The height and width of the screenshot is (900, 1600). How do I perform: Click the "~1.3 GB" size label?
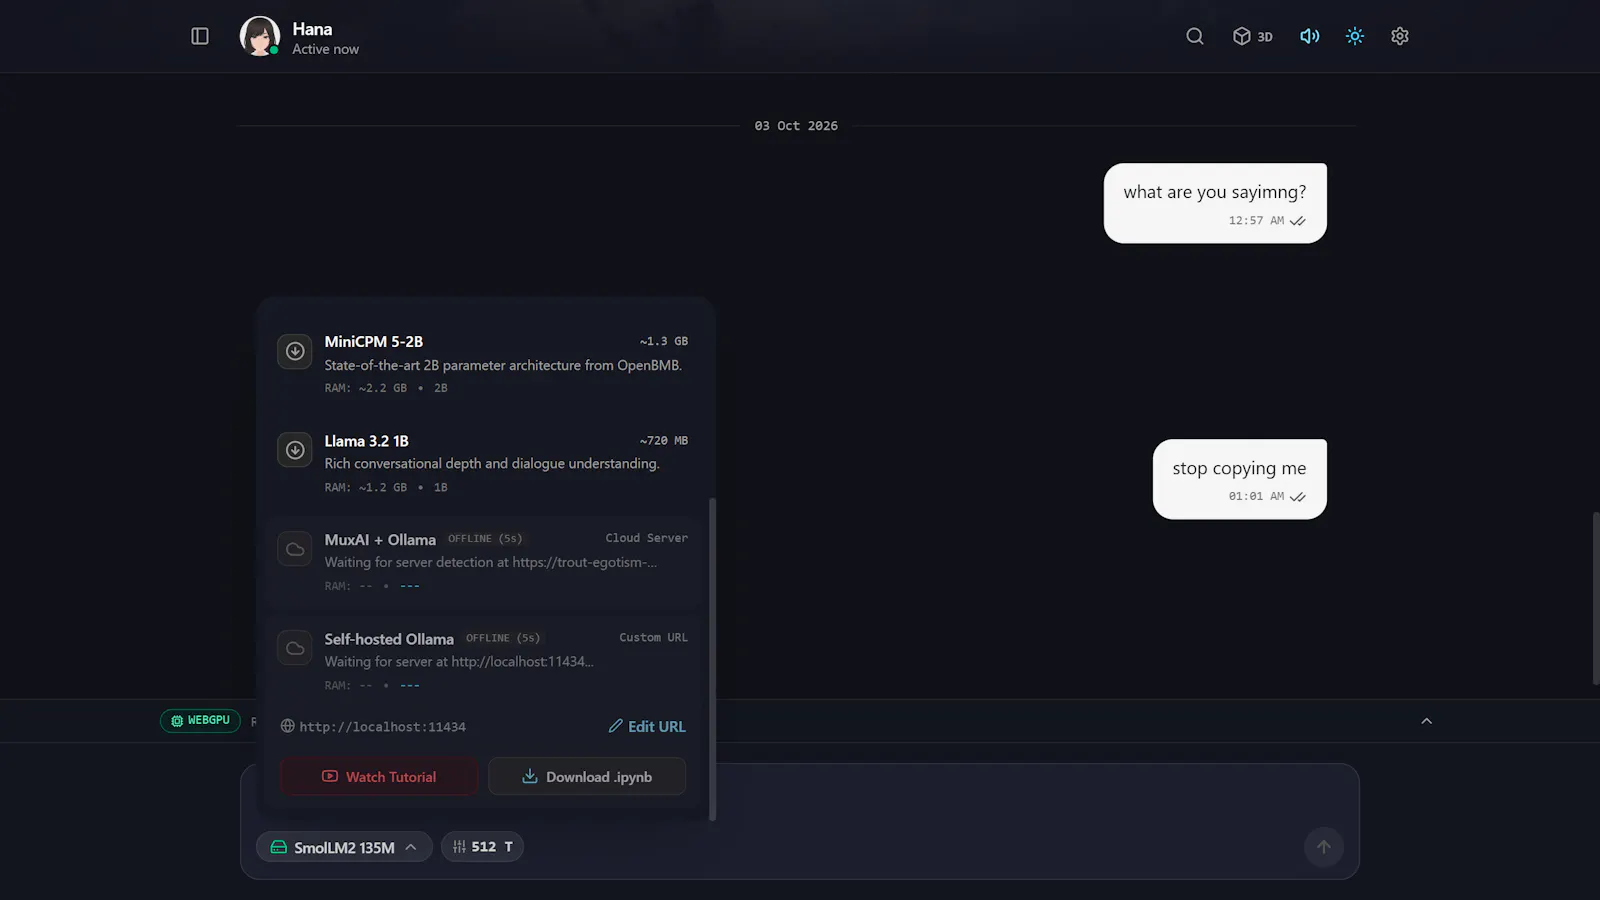tap(664, 341)
